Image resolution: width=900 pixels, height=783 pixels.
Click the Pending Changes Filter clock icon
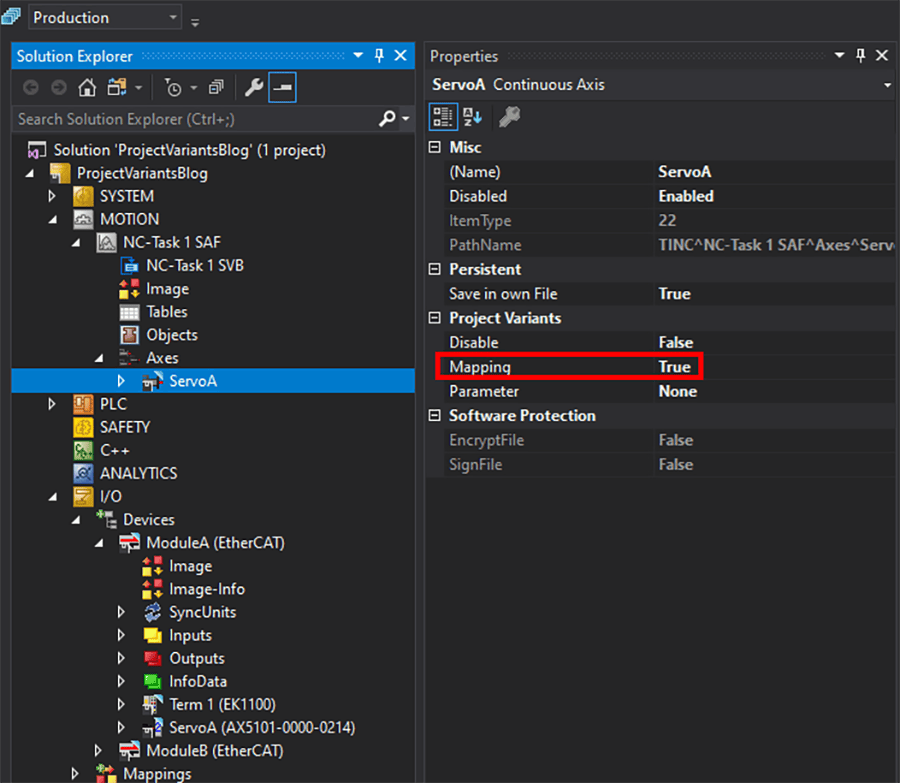(x=173, y=88)
